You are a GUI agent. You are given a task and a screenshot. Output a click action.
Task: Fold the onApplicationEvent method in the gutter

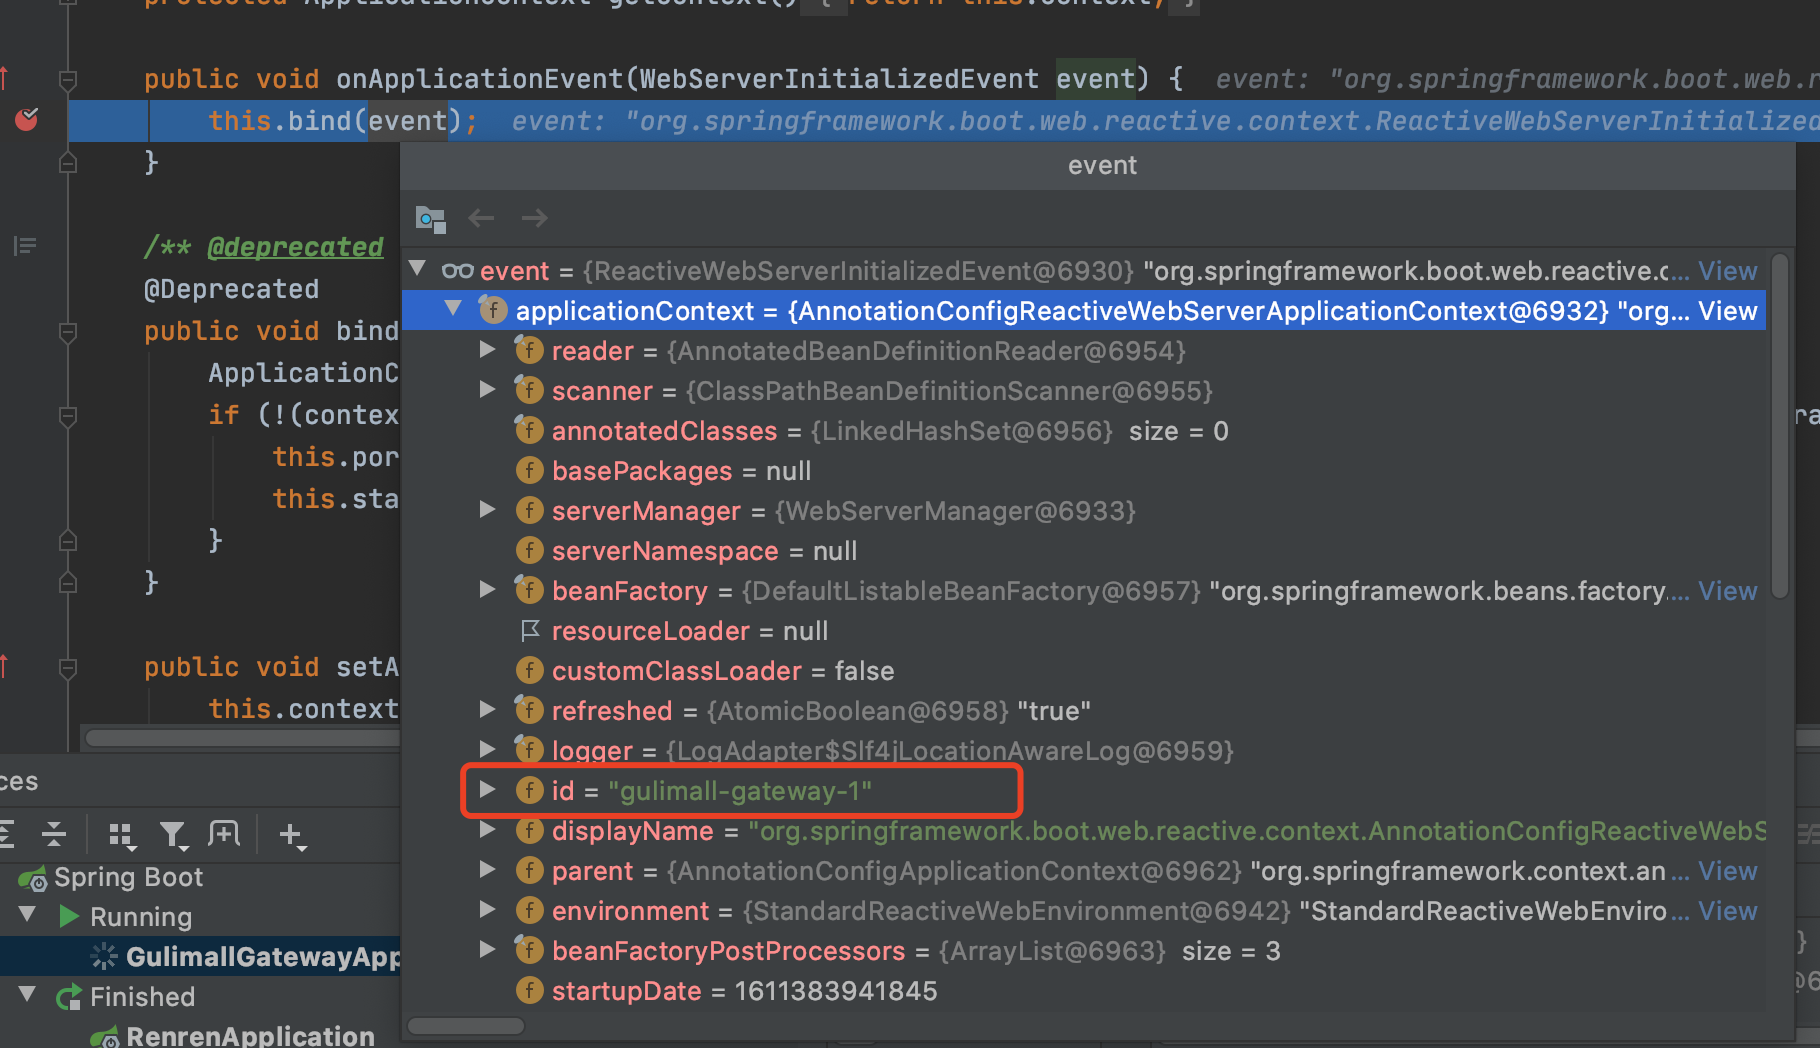[x=68, y=79]
